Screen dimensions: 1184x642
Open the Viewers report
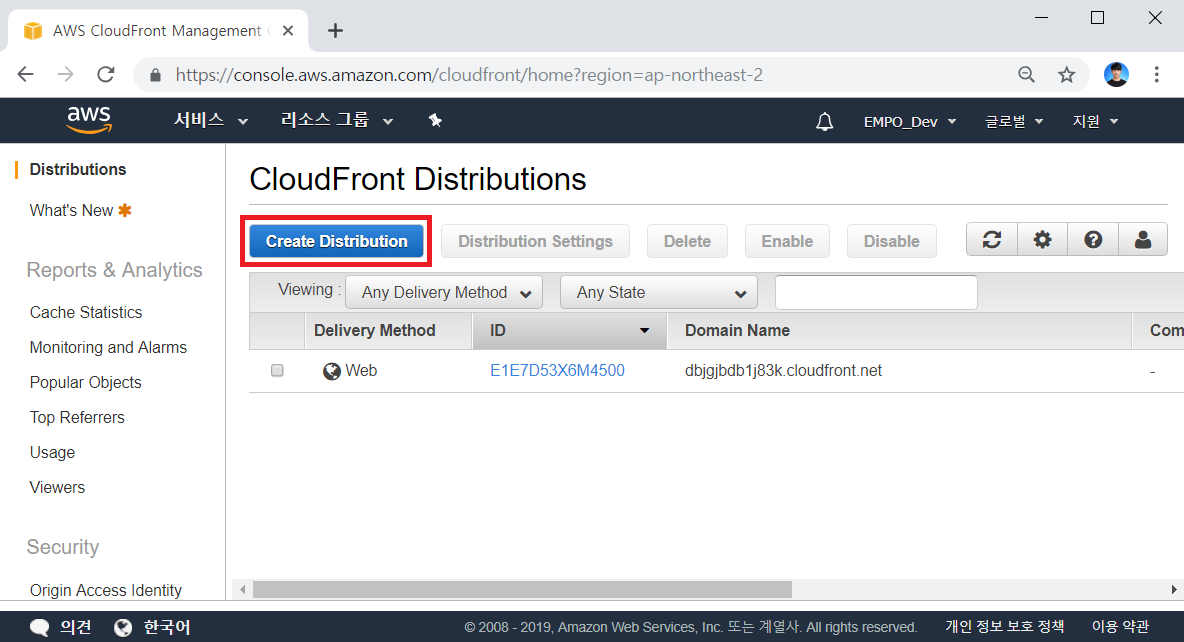tap(57, 487)
